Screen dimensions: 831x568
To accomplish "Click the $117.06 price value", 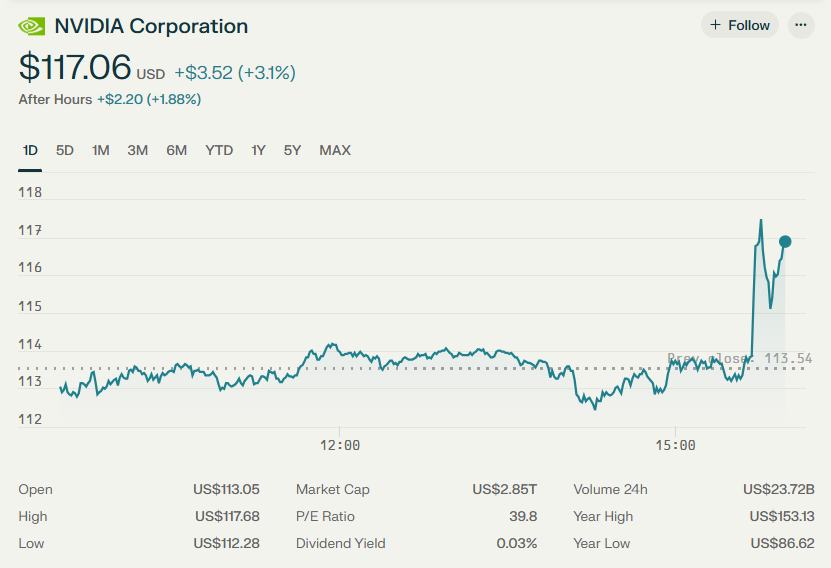I will (x=75, y=67).
